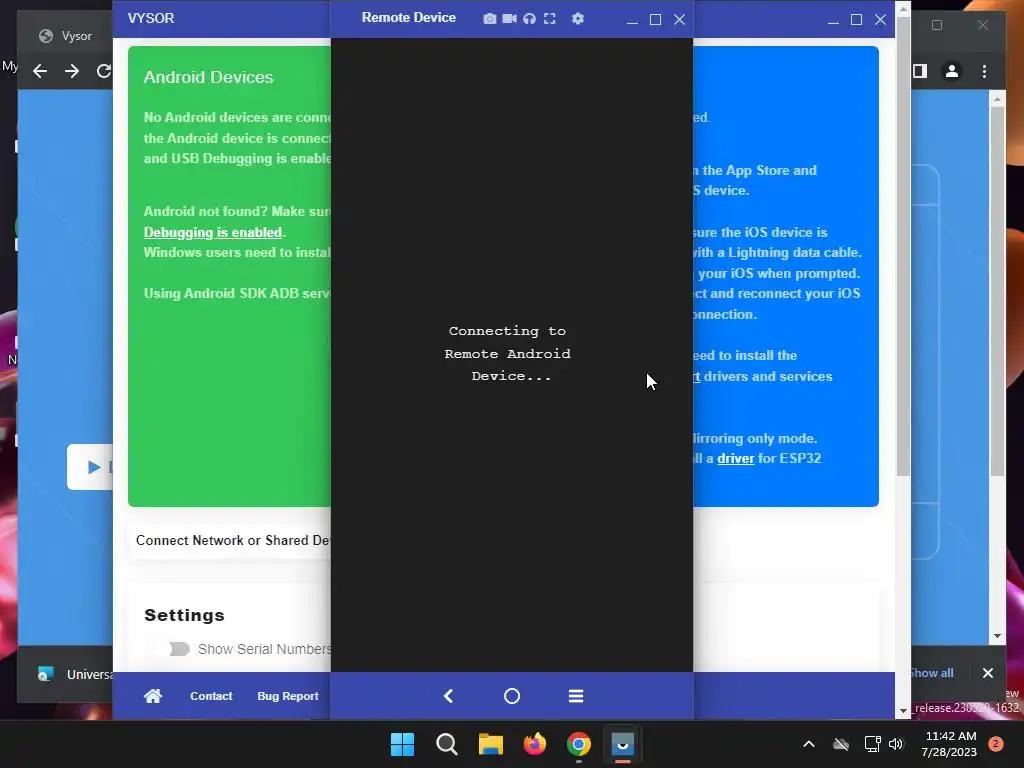Click the cloud sync tray icon
The image size is (1024, 768).
tap(841, 744)
